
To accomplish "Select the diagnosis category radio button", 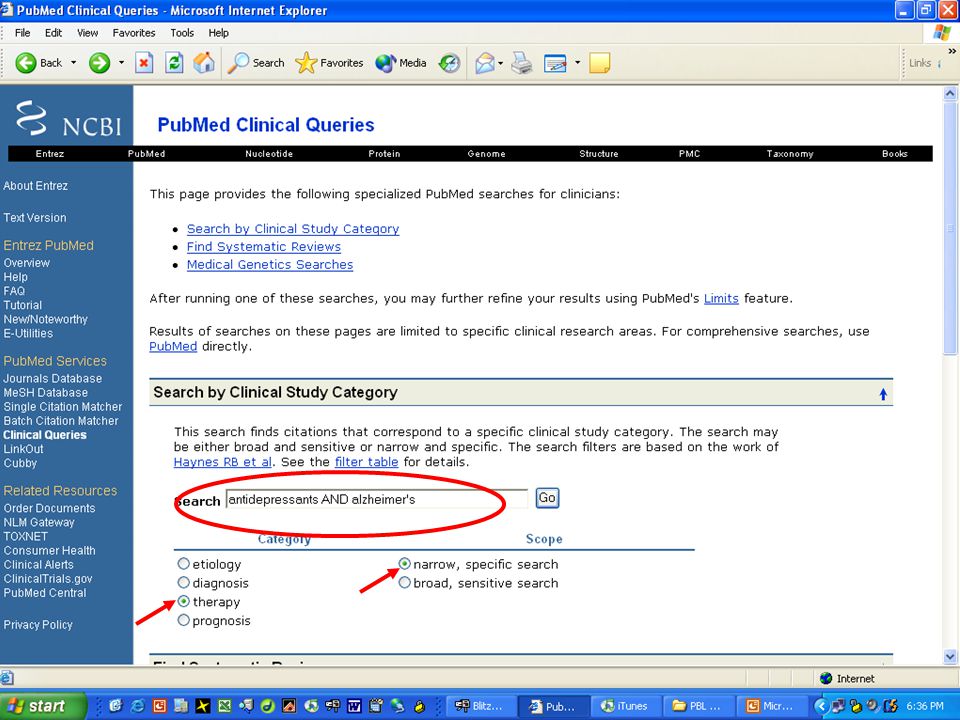I will (183, 582).
